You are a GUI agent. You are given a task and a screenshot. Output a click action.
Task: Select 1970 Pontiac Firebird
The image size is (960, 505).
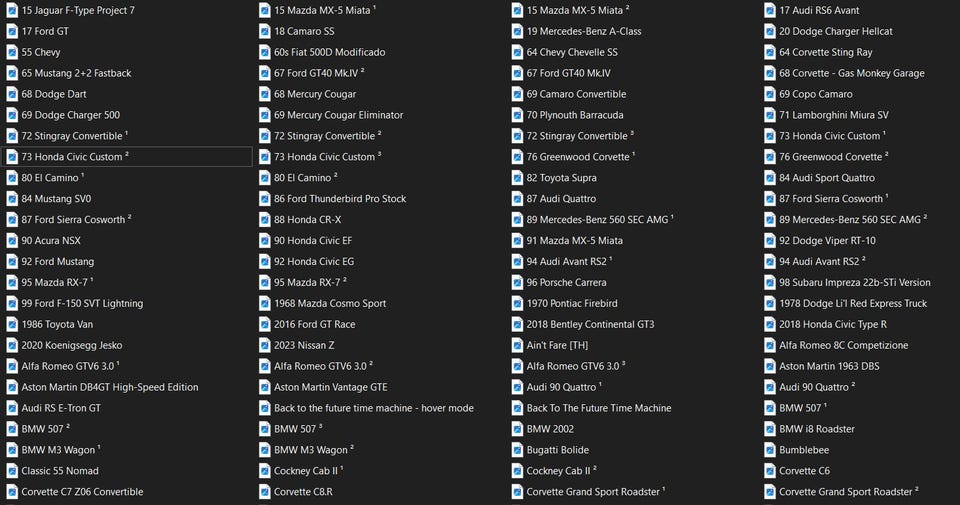572,304
